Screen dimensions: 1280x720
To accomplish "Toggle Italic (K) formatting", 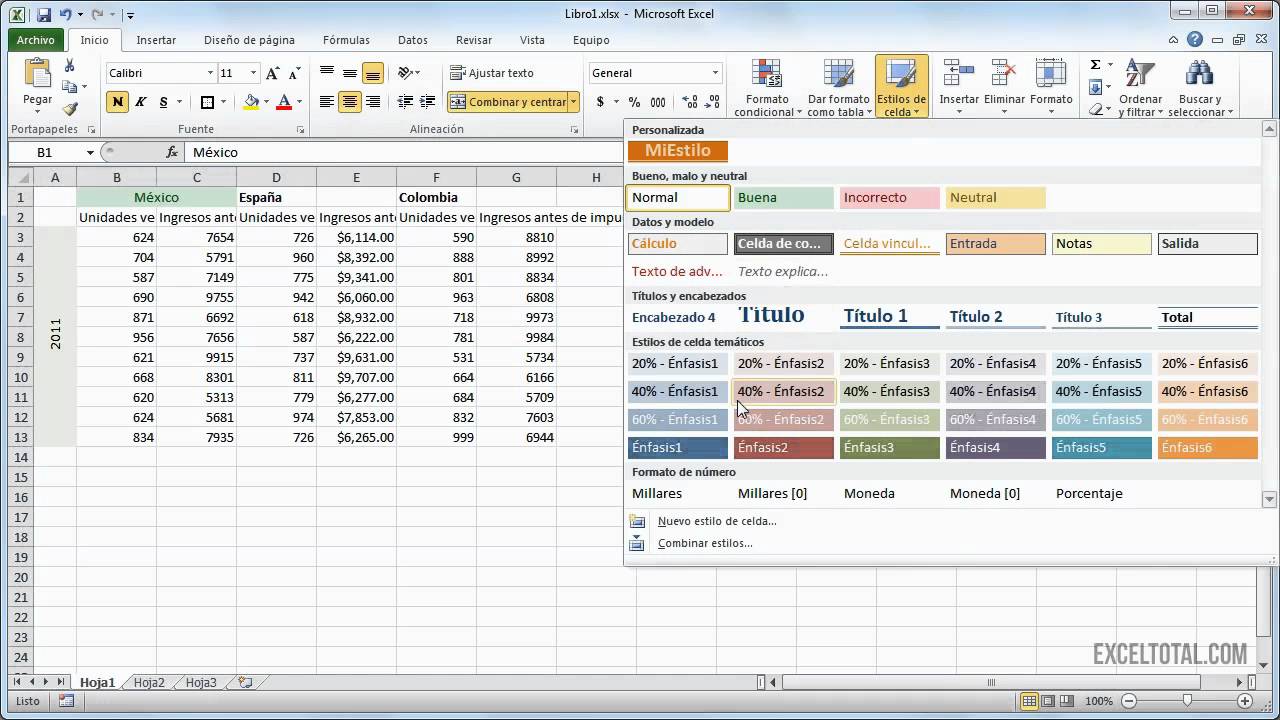I will tap(141, 102).
